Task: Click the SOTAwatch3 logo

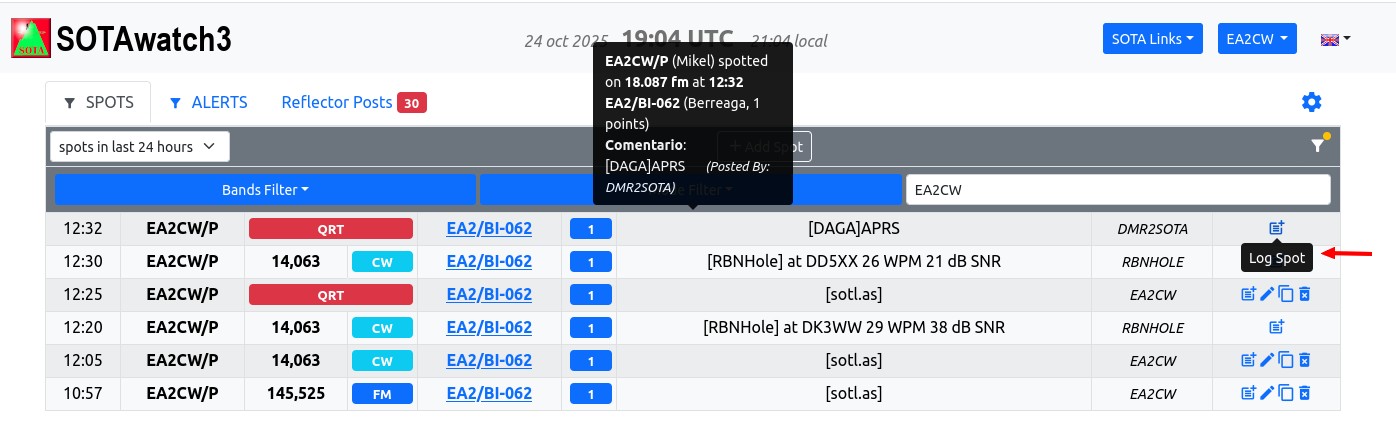Action: point(30,39)
